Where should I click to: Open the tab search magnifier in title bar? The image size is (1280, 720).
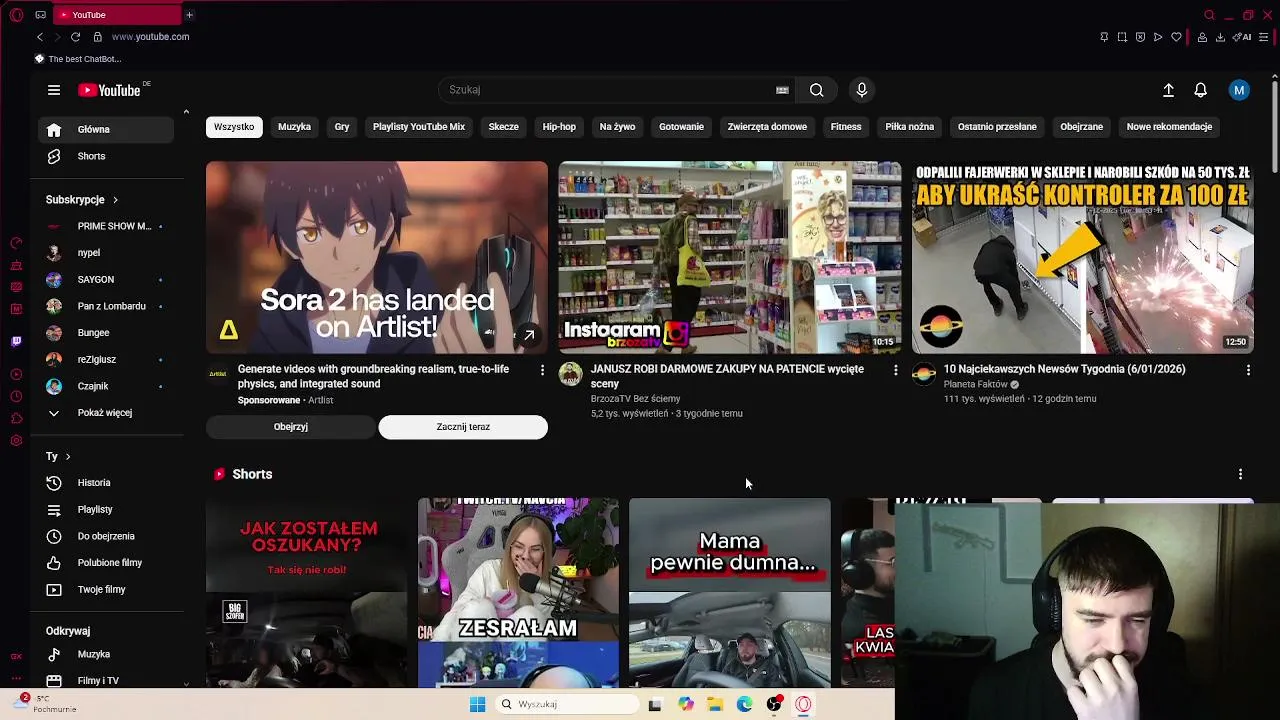[x=1209, y=15]
